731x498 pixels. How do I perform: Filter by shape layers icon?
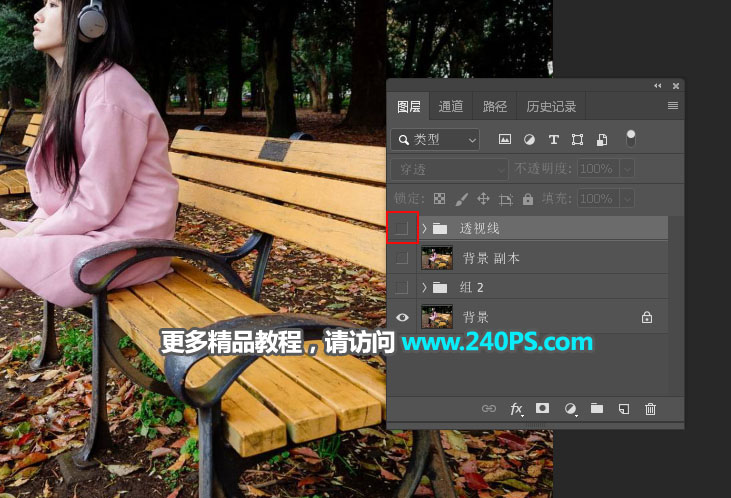point(577,139)
